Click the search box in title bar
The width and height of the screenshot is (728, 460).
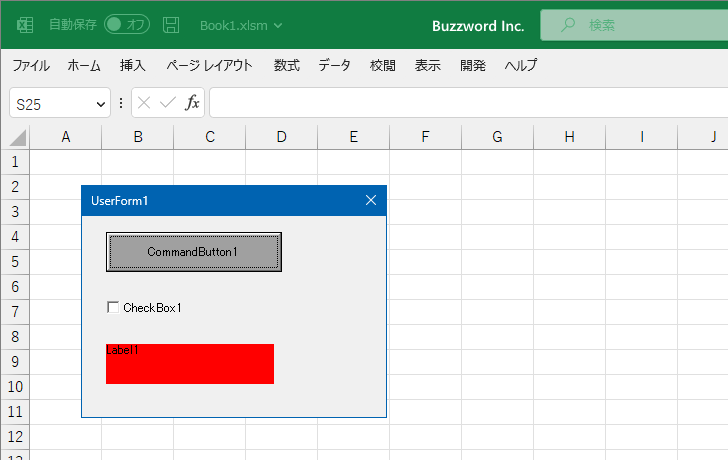coord(634,25)
